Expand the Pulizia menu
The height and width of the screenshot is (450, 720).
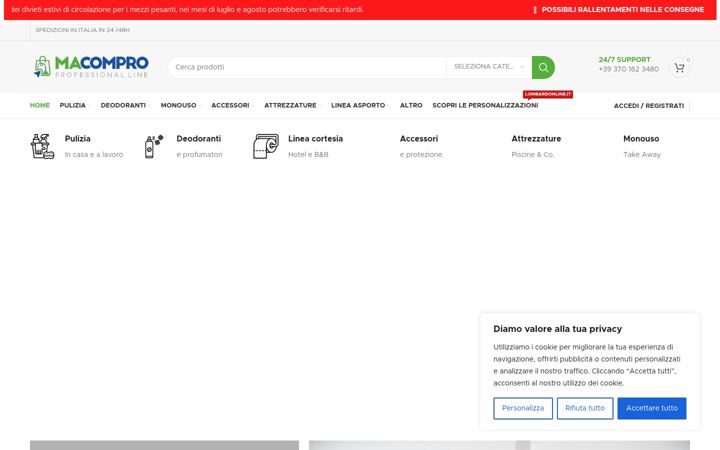click(x=73, y=105)
